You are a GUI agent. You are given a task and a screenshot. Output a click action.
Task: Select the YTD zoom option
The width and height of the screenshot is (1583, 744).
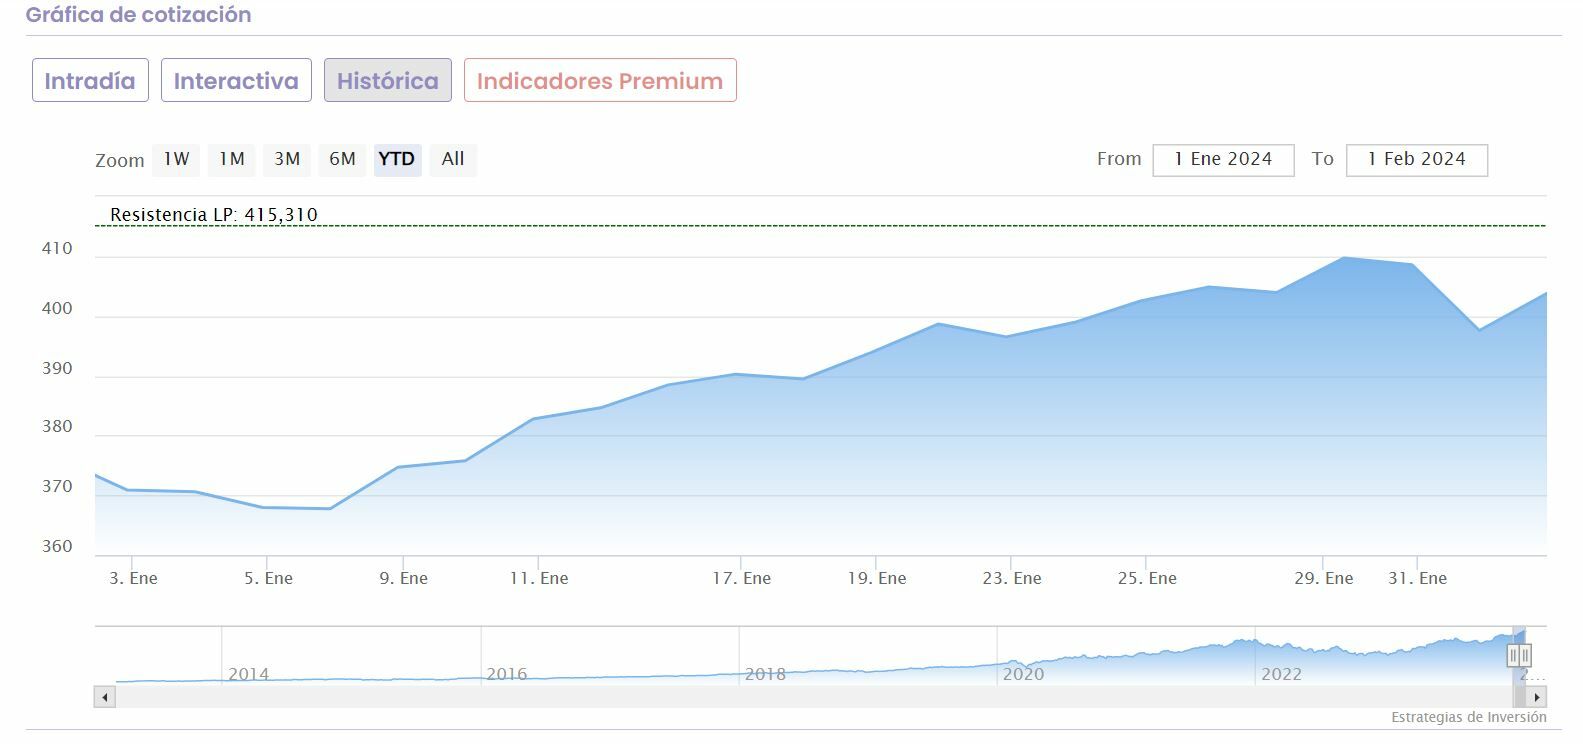(397, 159)
